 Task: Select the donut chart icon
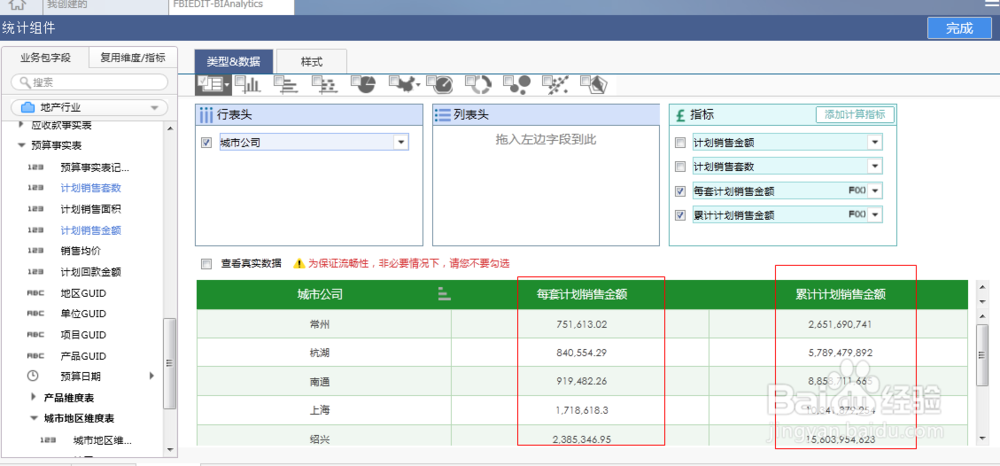pos(478,84)
